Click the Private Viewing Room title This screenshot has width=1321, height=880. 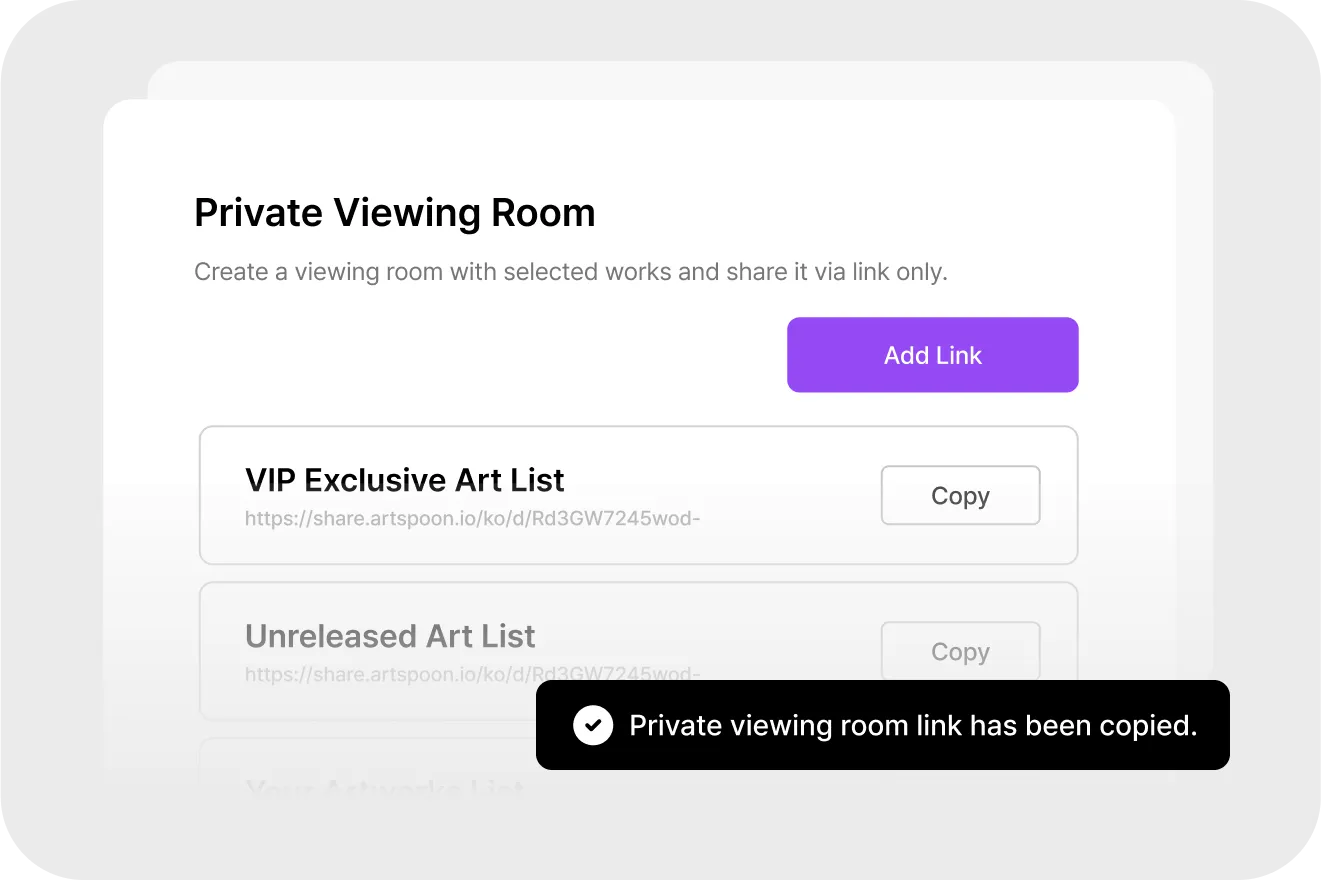[395, 212]
